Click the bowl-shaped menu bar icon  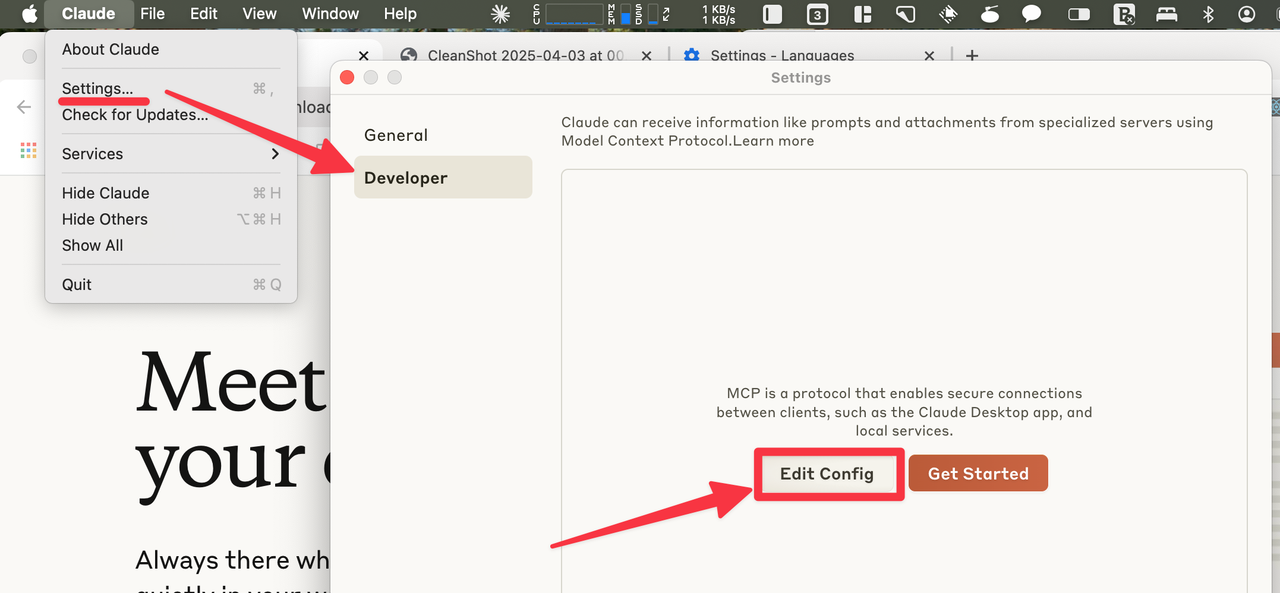coord(990,14)
